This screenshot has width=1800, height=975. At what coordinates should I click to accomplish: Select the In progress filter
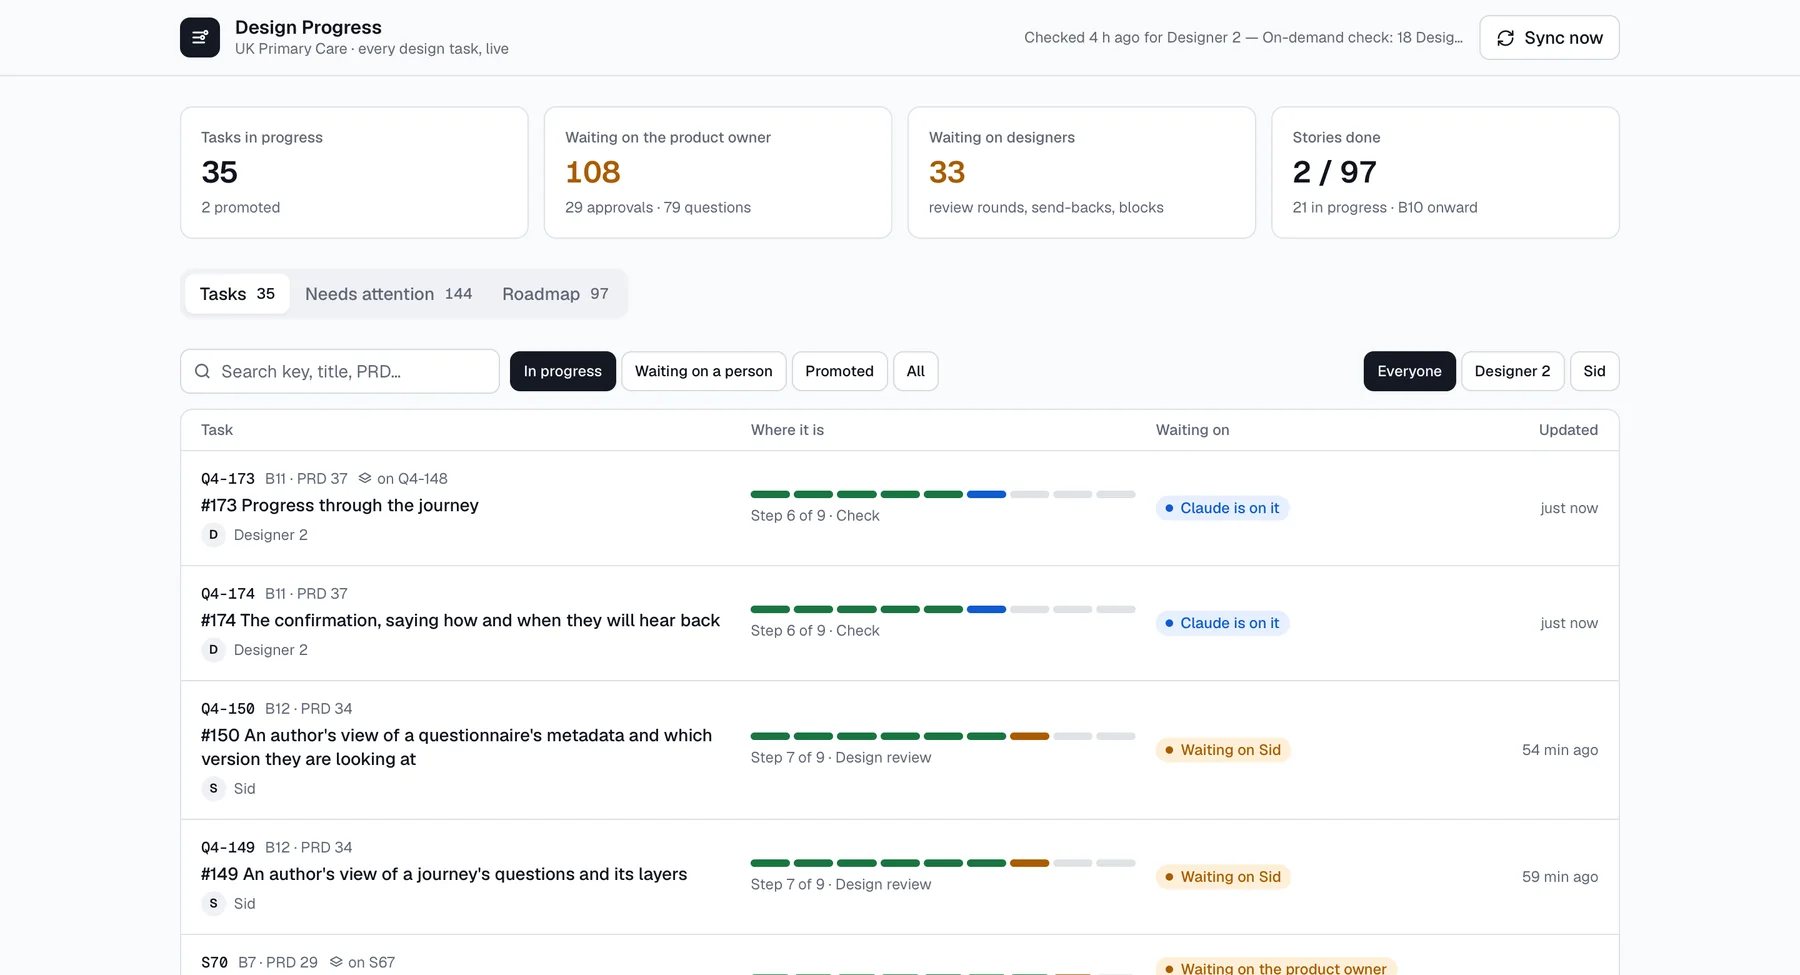click(563, 371)
